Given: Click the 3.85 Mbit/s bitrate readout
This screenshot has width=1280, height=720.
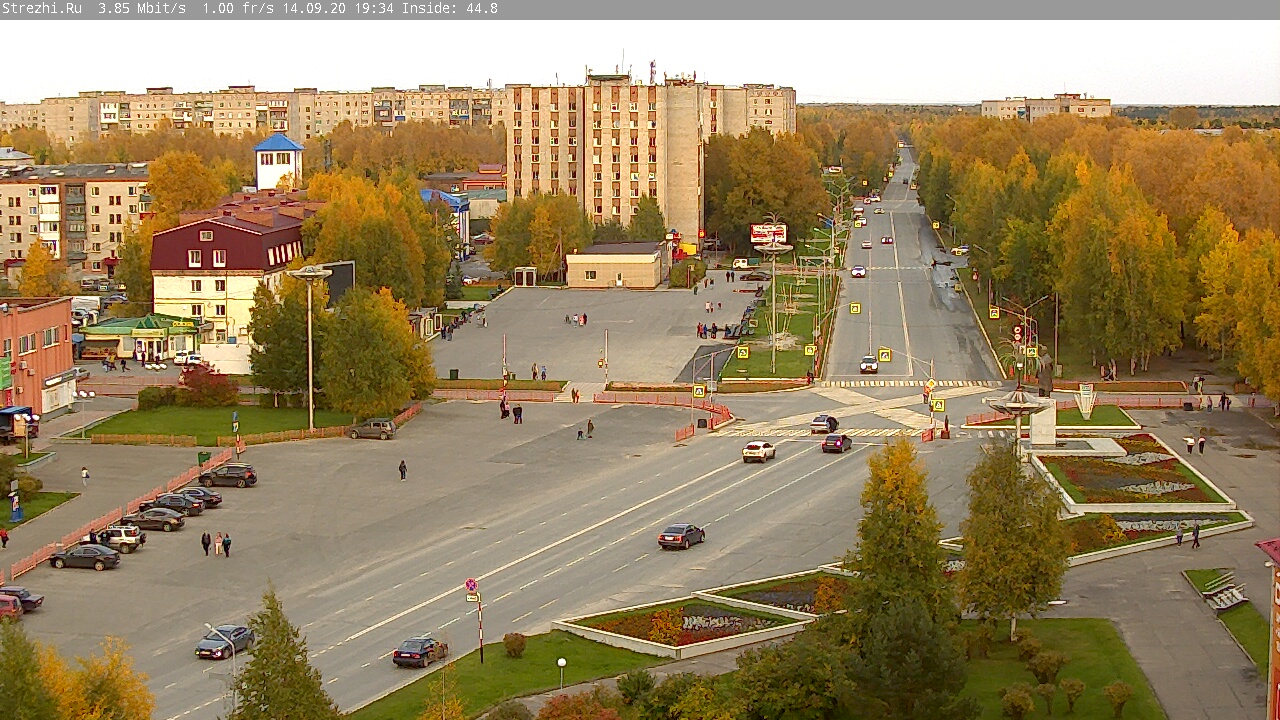Looking at the screenshot, I should (142, 9).
